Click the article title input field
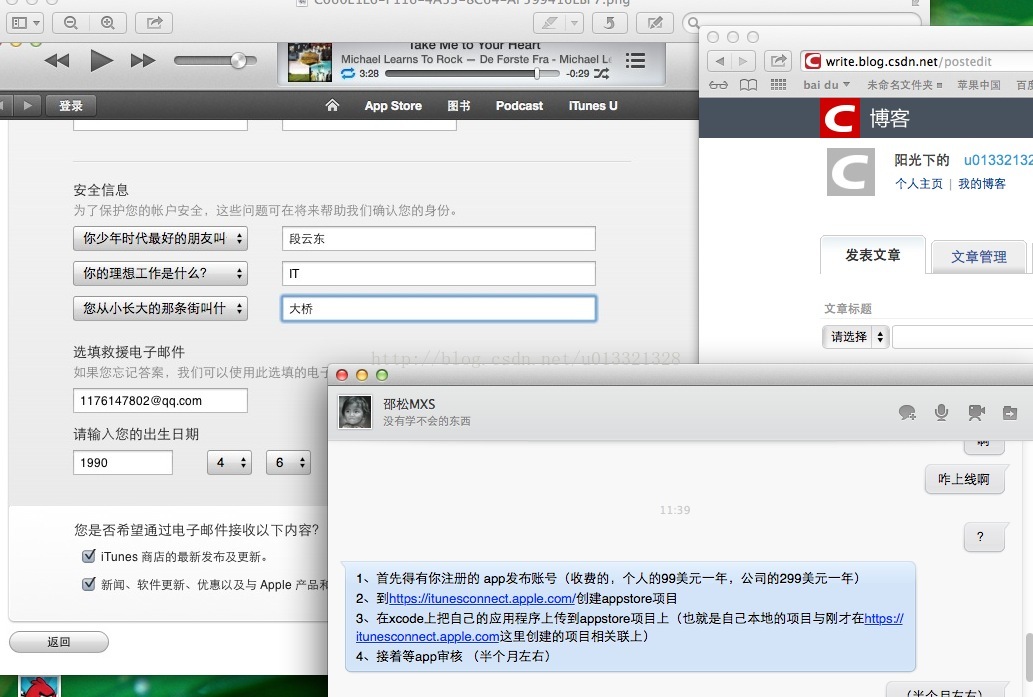The height and width of the screenshot is (697, 1033). tap(963, 337)
